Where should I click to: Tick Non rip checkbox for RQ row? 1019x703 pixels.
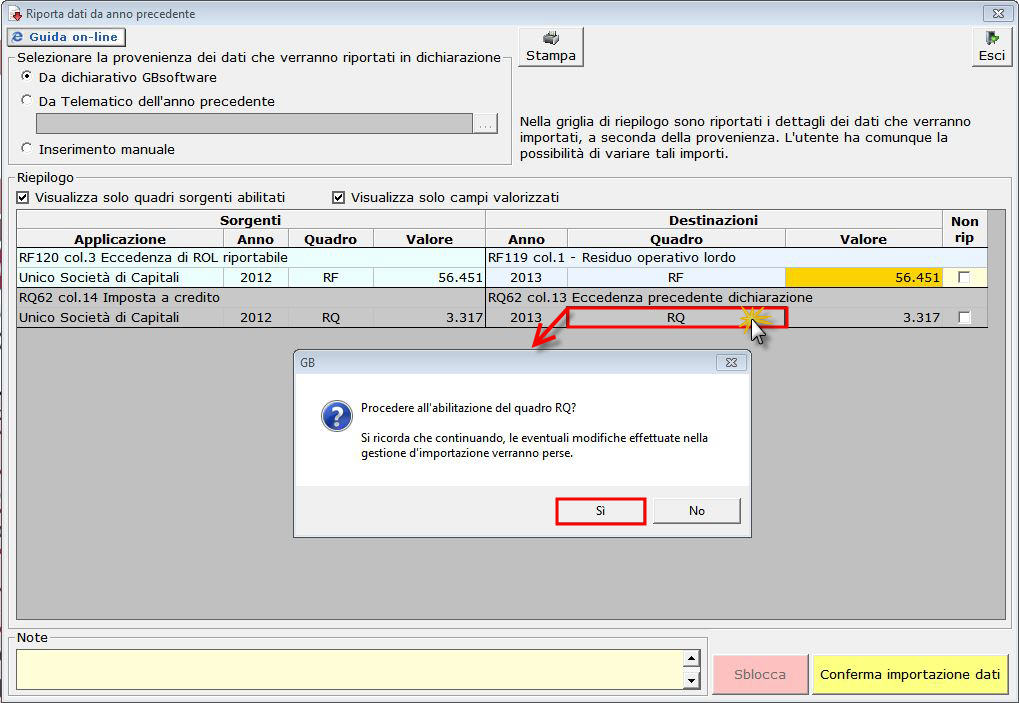point(964,318)
